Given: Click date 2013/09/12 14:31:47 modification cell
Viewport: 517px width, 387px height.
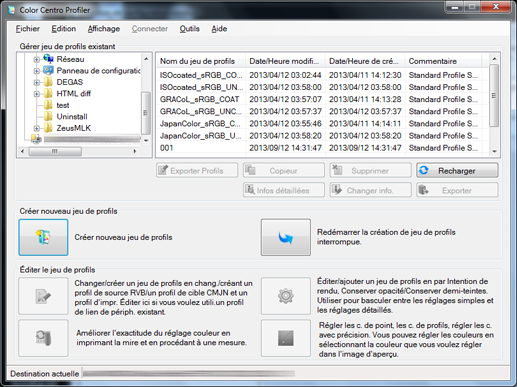Looking at the screenshot, I should coord(285,148).
